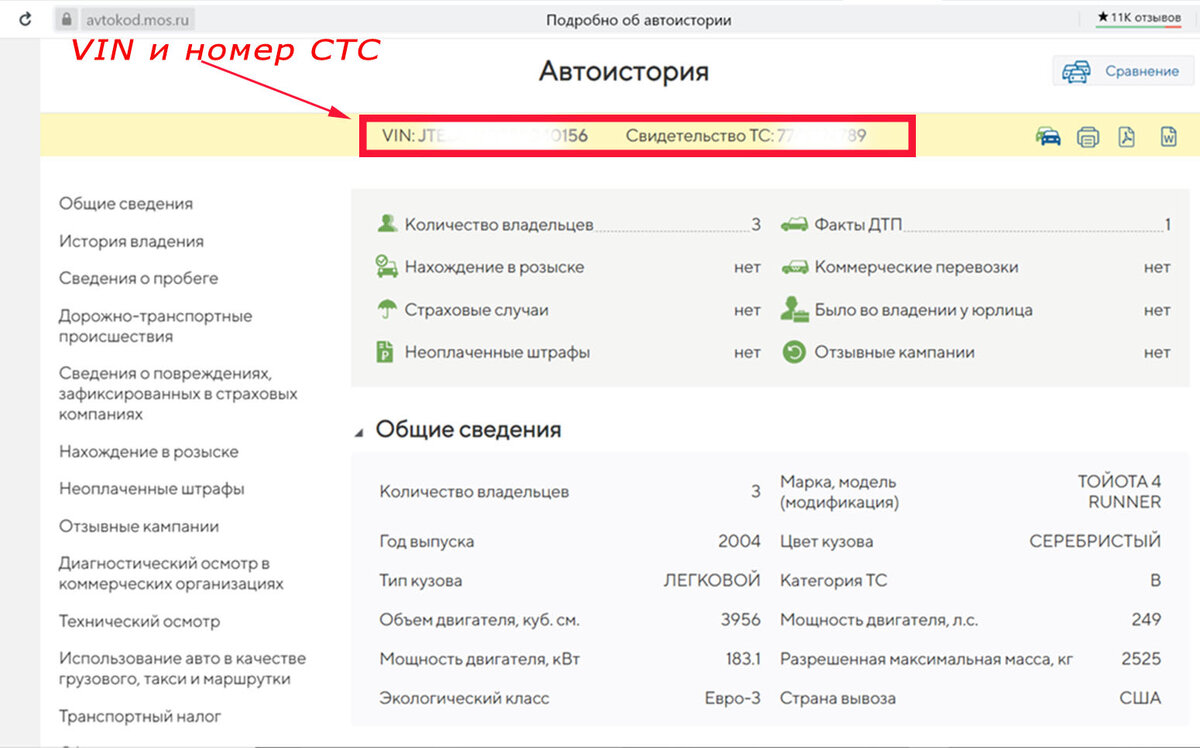The image size is (1200, 748).
Task: Click the recall arrow icon beside Отзывные кампании
Action: [796, 352]
